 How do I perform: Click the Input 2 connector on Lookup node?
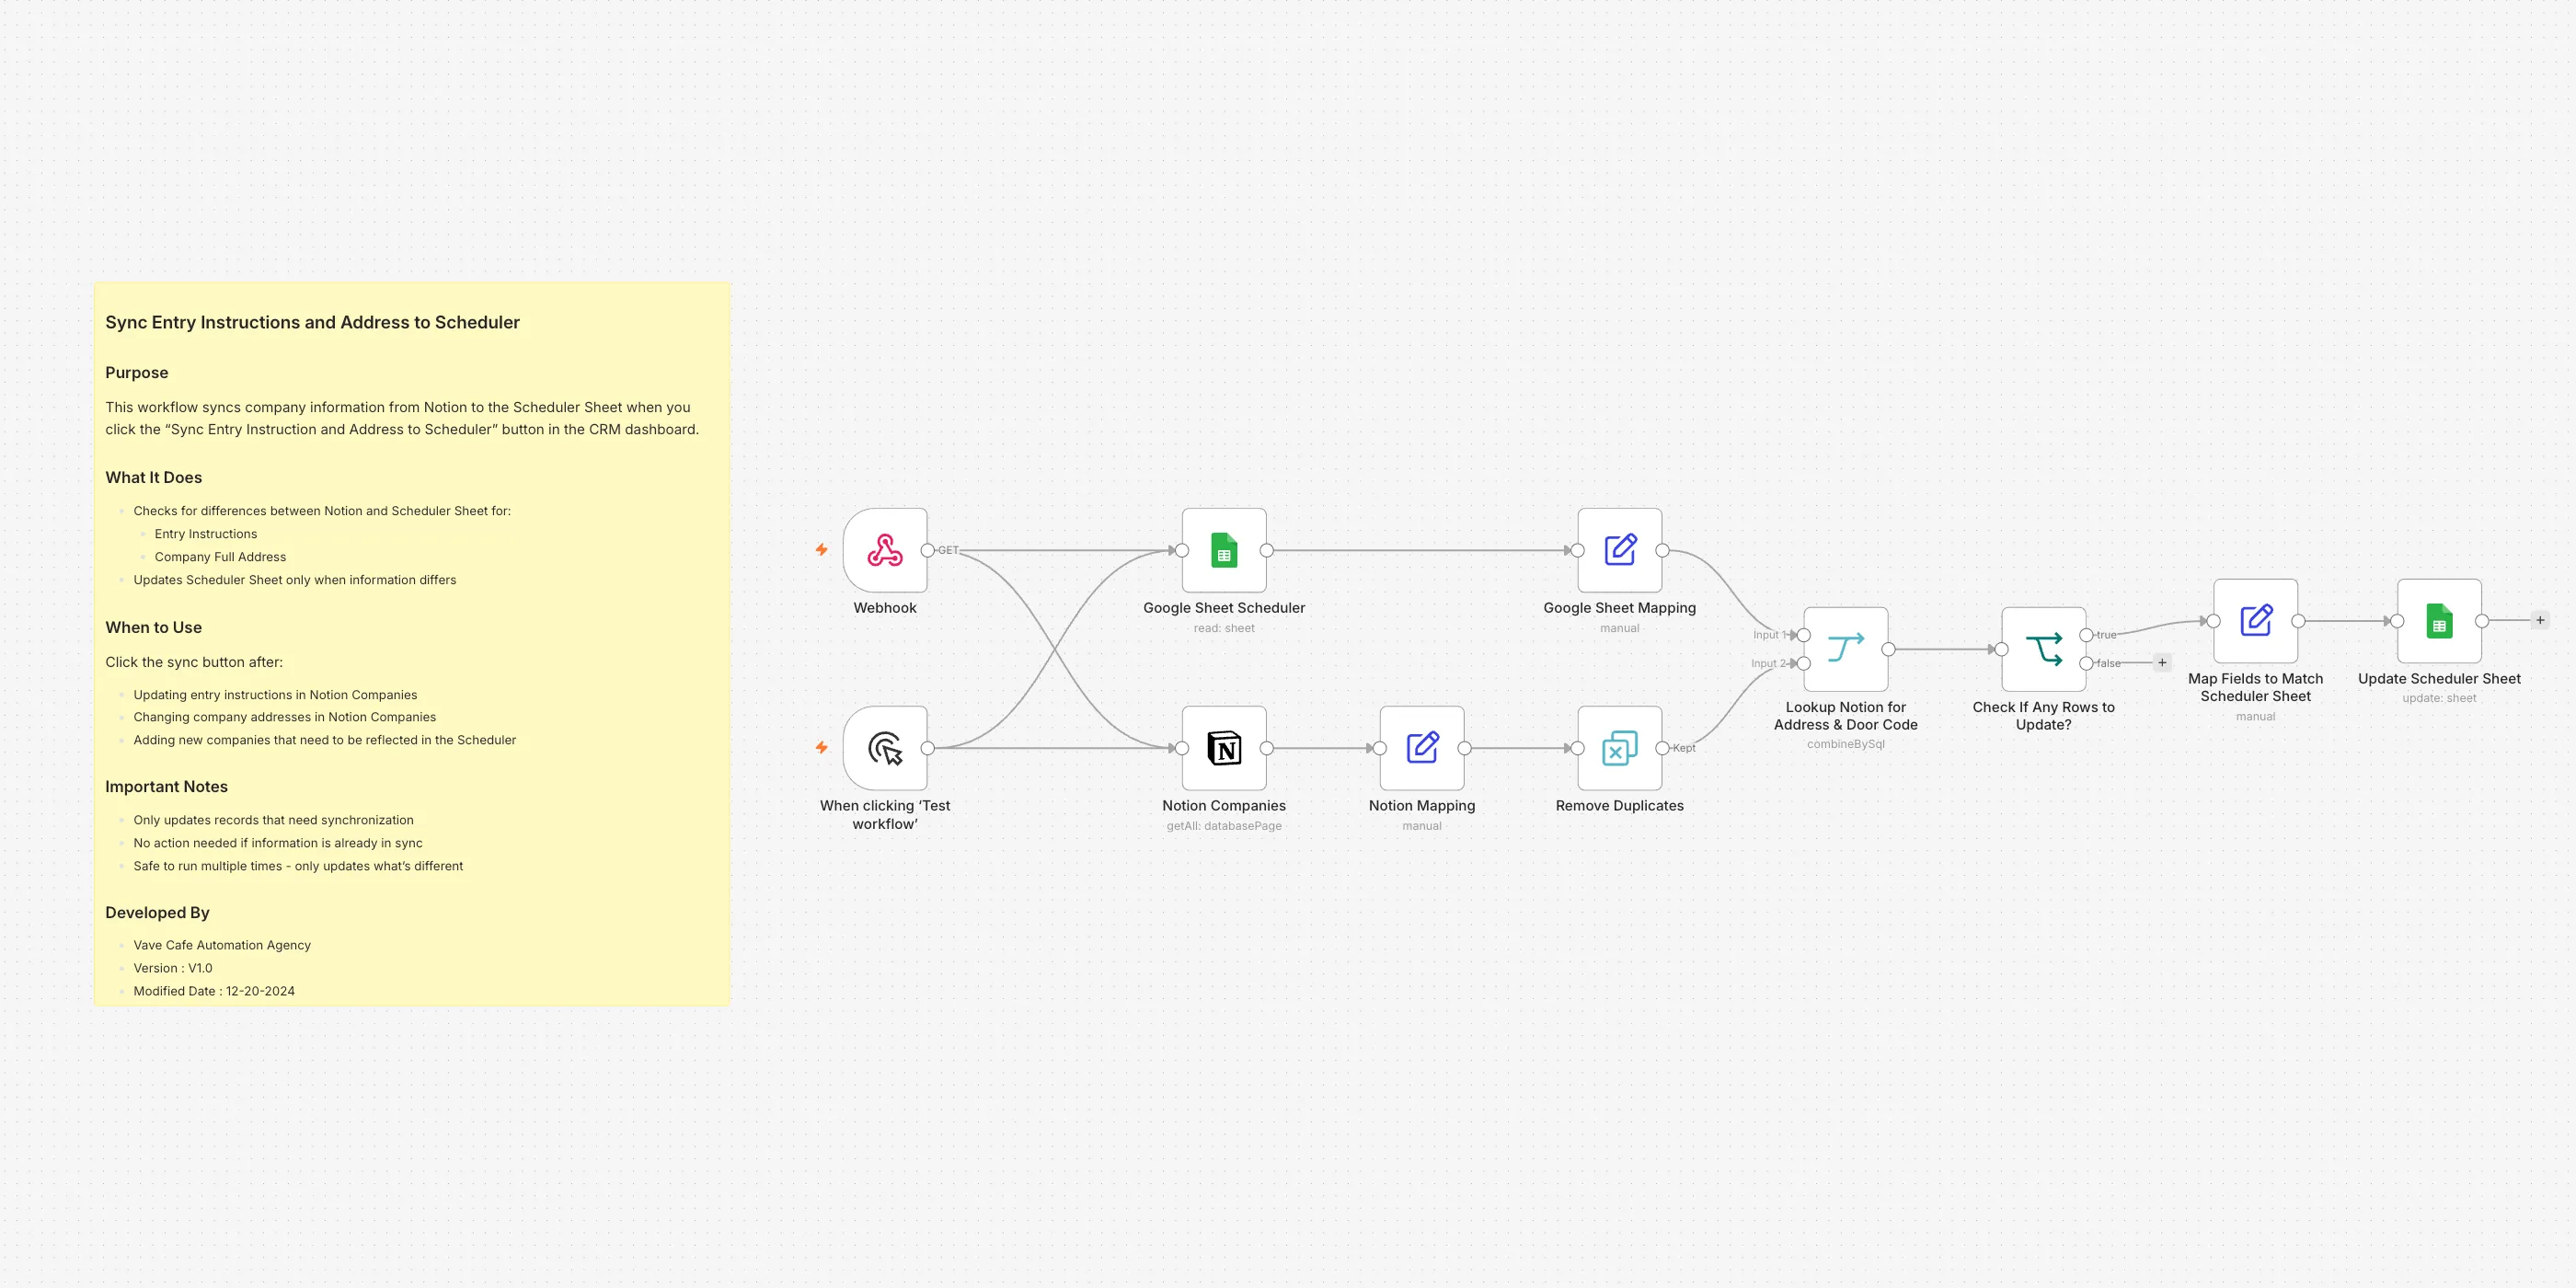pyautogui.click(x=1804, y=663)
